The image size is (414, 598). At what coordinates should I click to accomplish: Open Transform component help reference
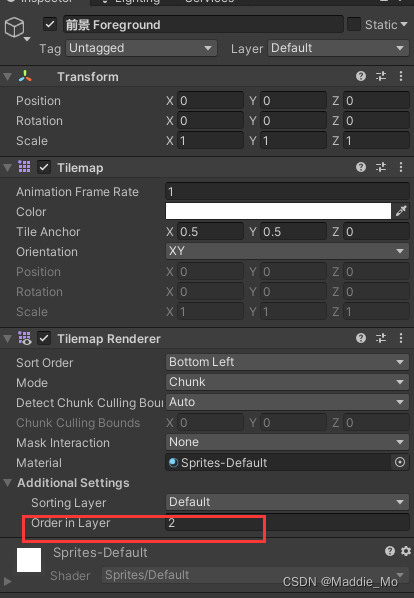click(361, 76)
